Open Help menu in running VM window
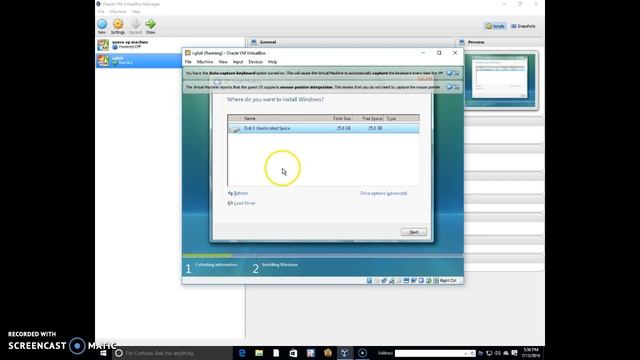The image size is (640, 360). [x=272, y=62]
